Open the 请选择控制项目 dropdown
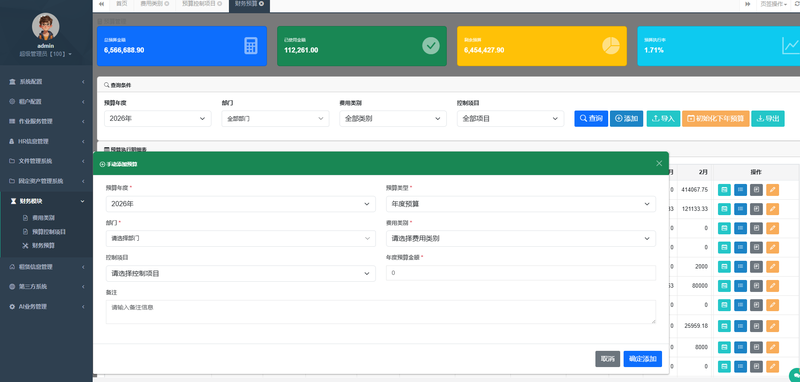800x382 pixels. [x=240, y=273]
